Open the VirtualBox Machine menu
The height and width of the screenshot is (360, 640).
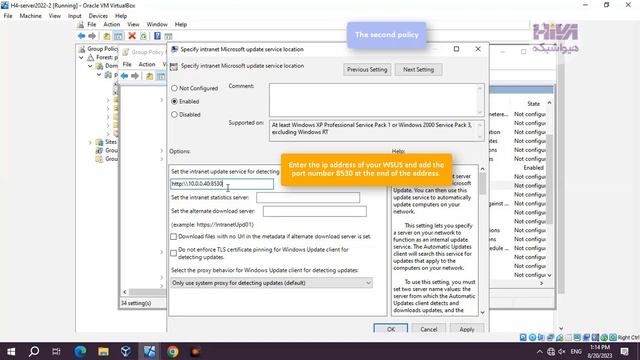pos(31,16)
